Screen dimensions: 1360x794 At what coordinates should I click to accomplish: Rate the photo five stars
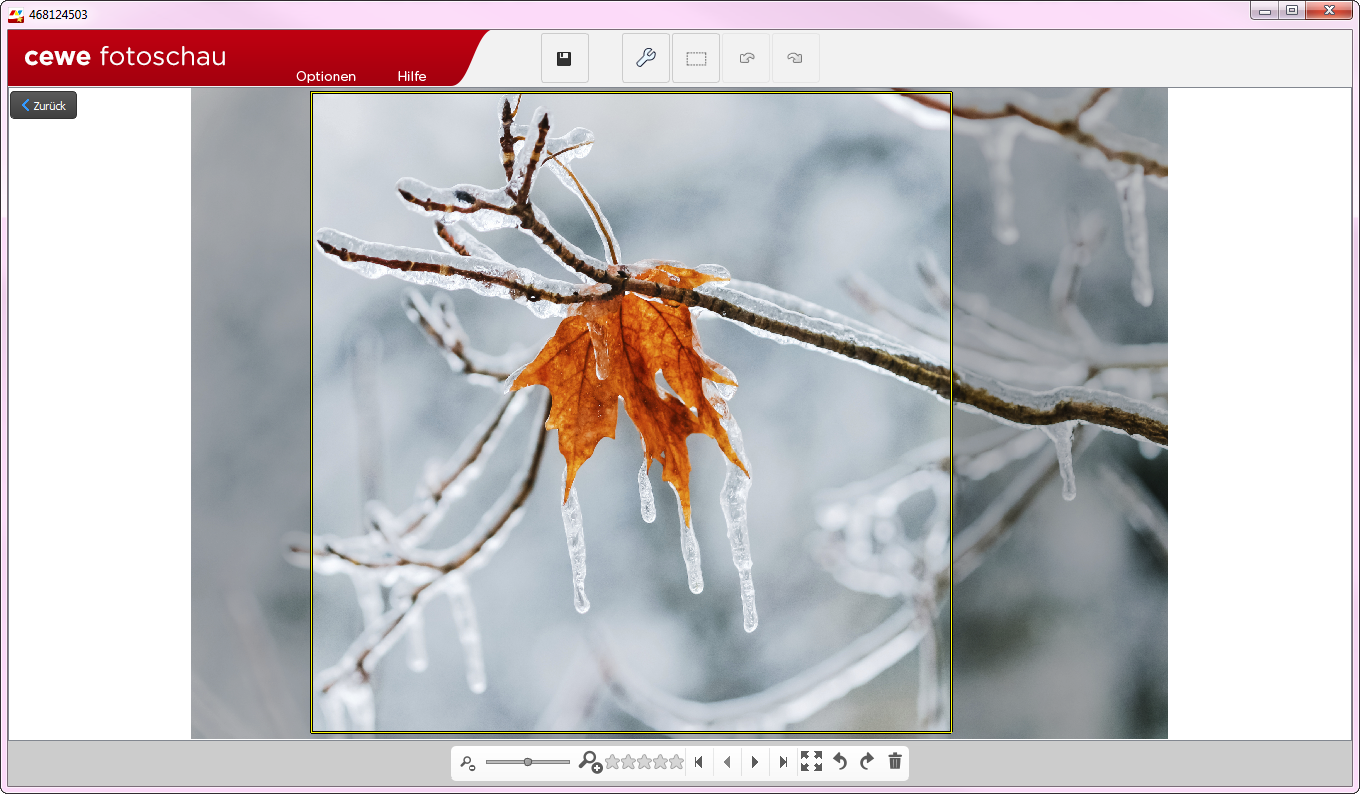coord(676,762)
